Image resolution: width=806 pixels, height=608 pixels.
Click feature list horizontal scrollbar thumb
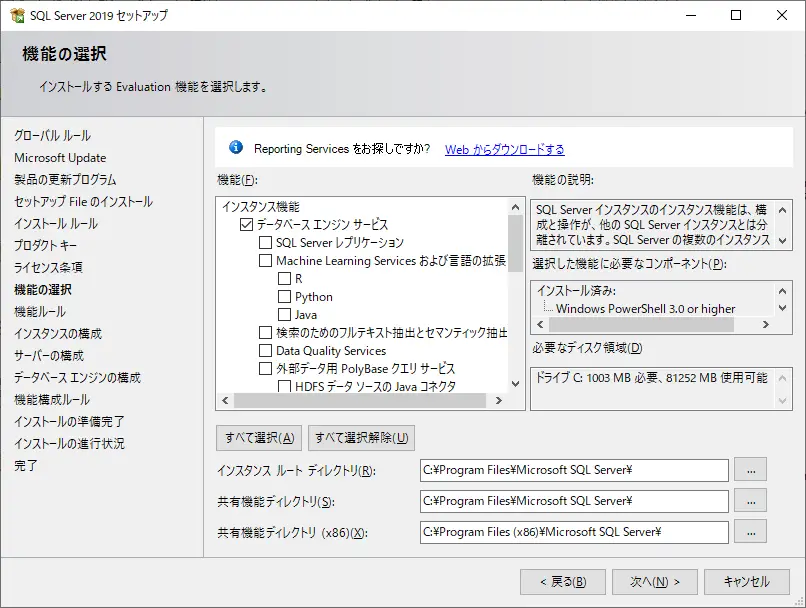coord(360,400)
